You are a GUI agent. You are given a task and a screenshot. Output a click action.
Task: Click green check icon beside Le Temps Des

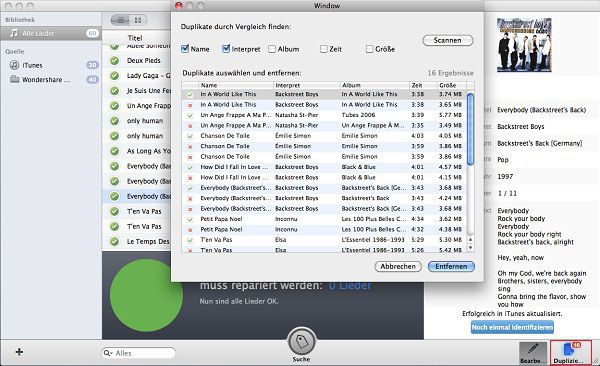[x=114, y=242]
